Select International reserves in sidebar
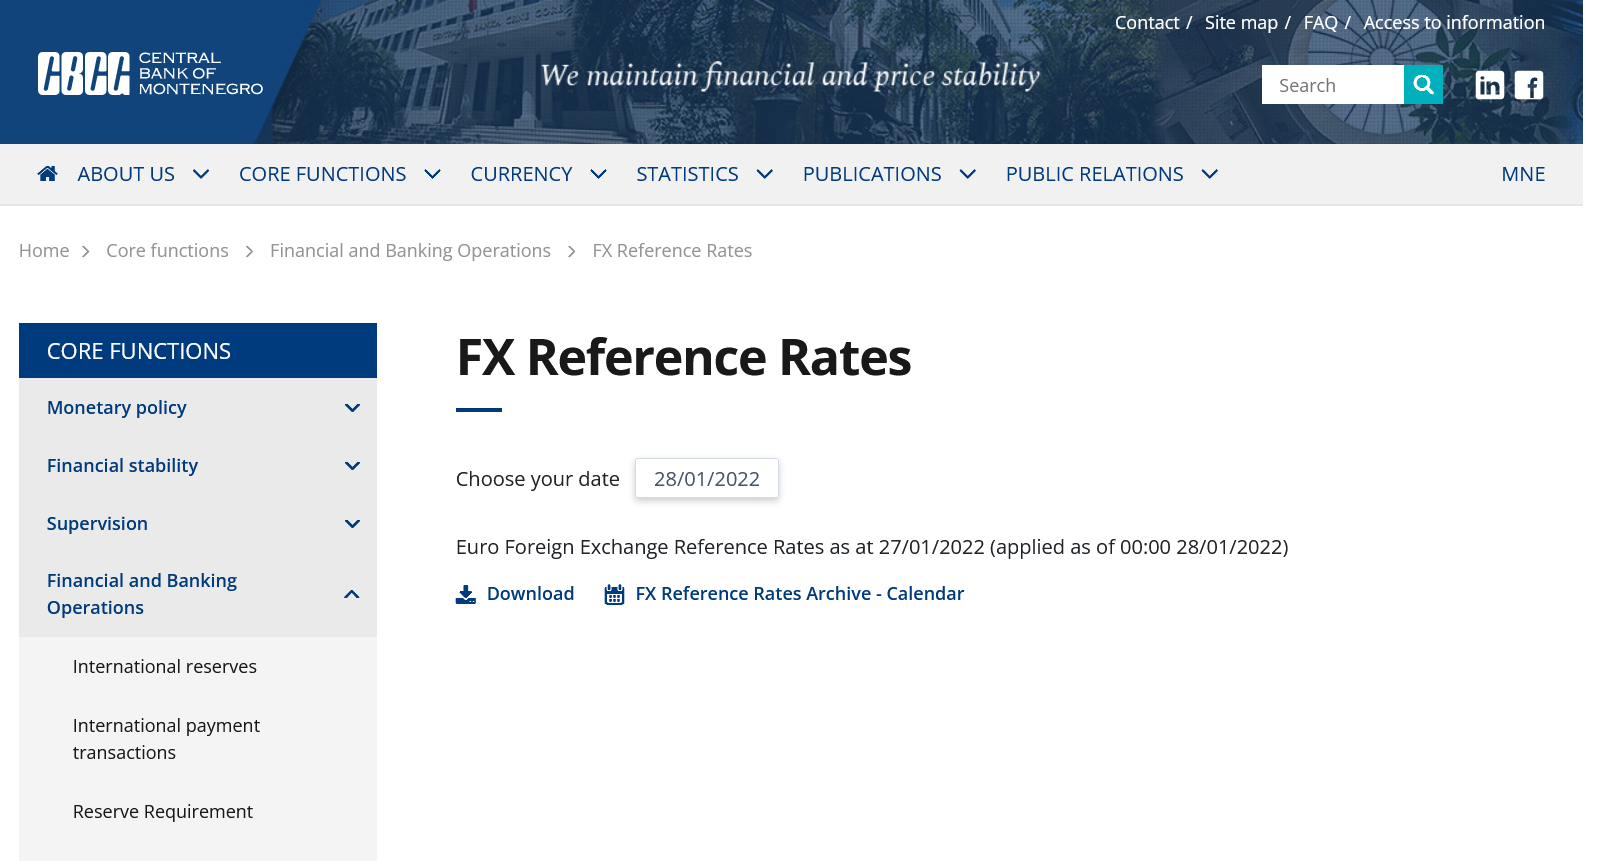This screenshot has width=1603, height=861. 165,667
